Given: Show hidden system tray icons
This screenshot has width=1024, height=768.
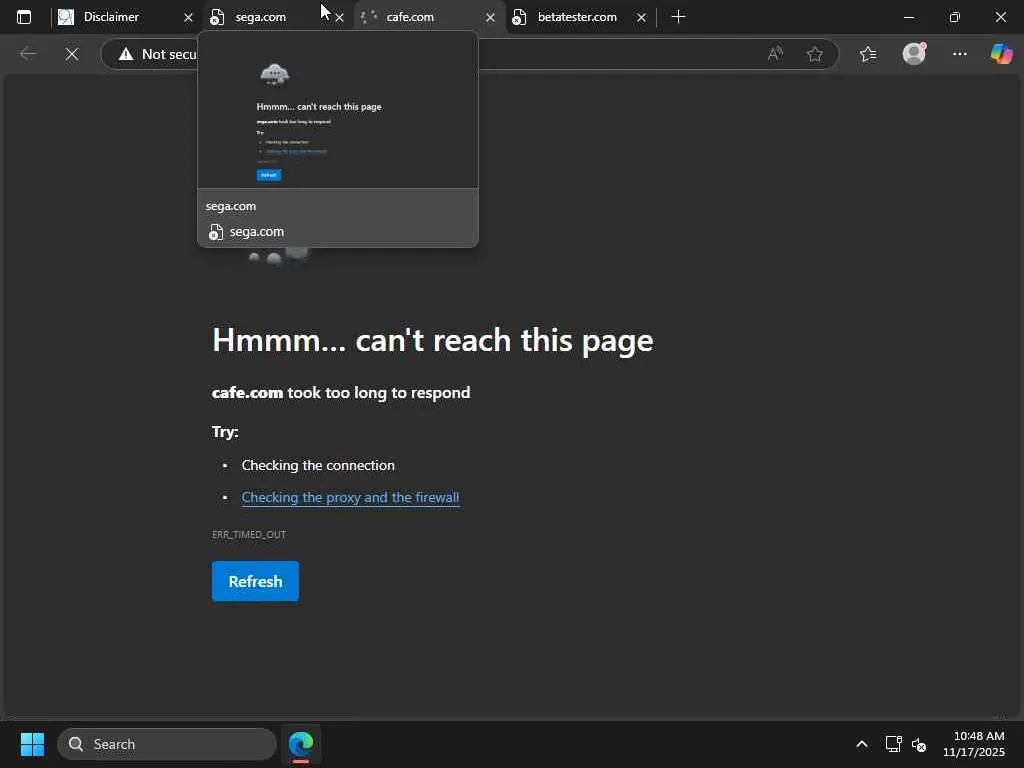Looking at the screenshot, I should click(x=862, y=744).
